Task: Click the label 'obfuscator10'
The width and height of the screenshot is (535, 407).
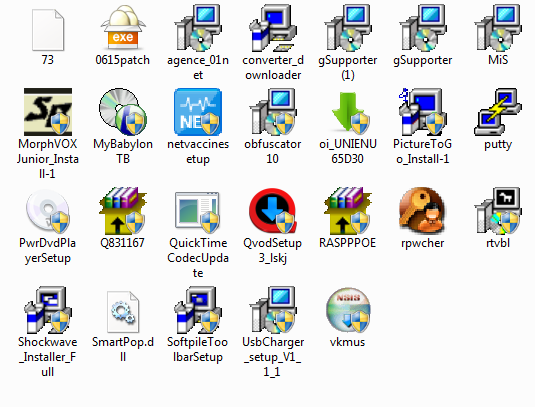Action: coord(273,151)
